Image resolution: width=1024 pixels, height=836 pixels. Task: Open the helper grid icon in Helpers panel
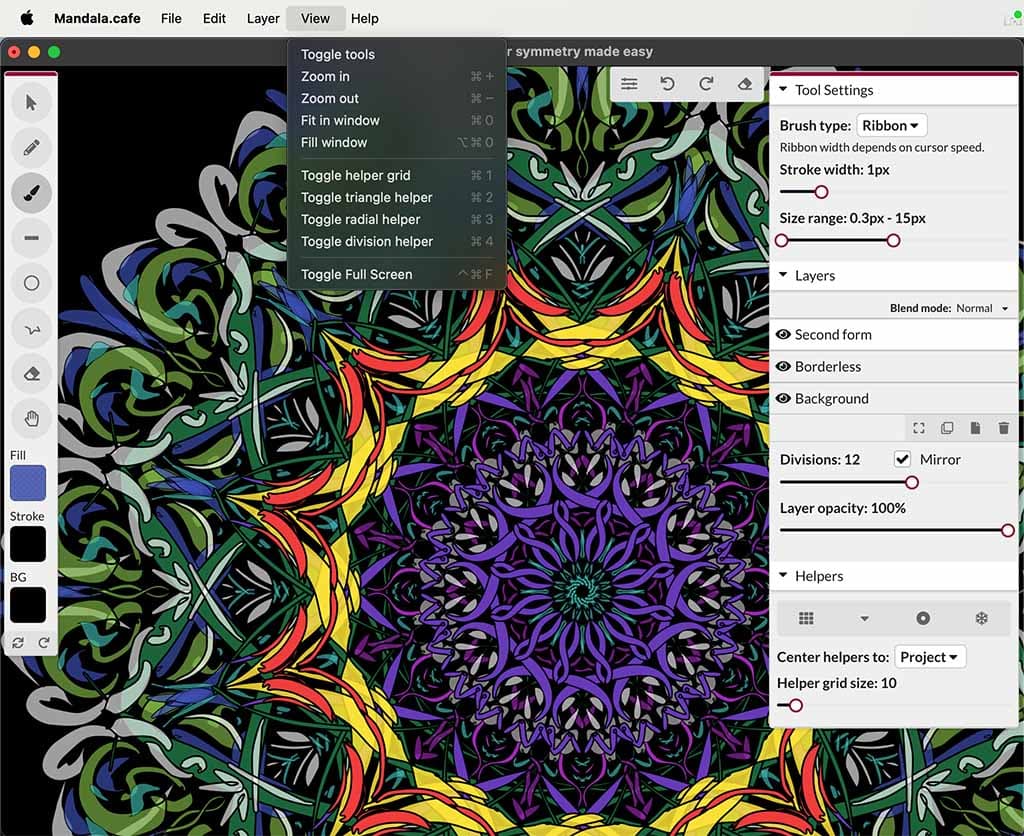pos(807,617)
